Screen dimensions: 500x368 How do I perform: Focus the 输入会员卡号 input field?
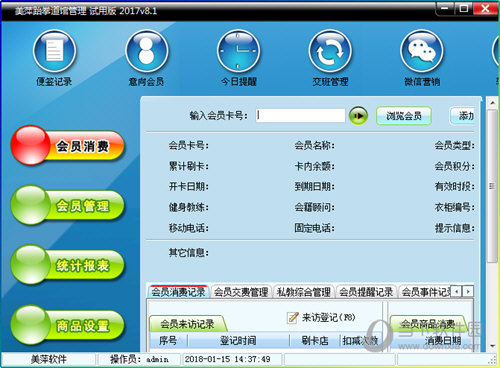300,116
